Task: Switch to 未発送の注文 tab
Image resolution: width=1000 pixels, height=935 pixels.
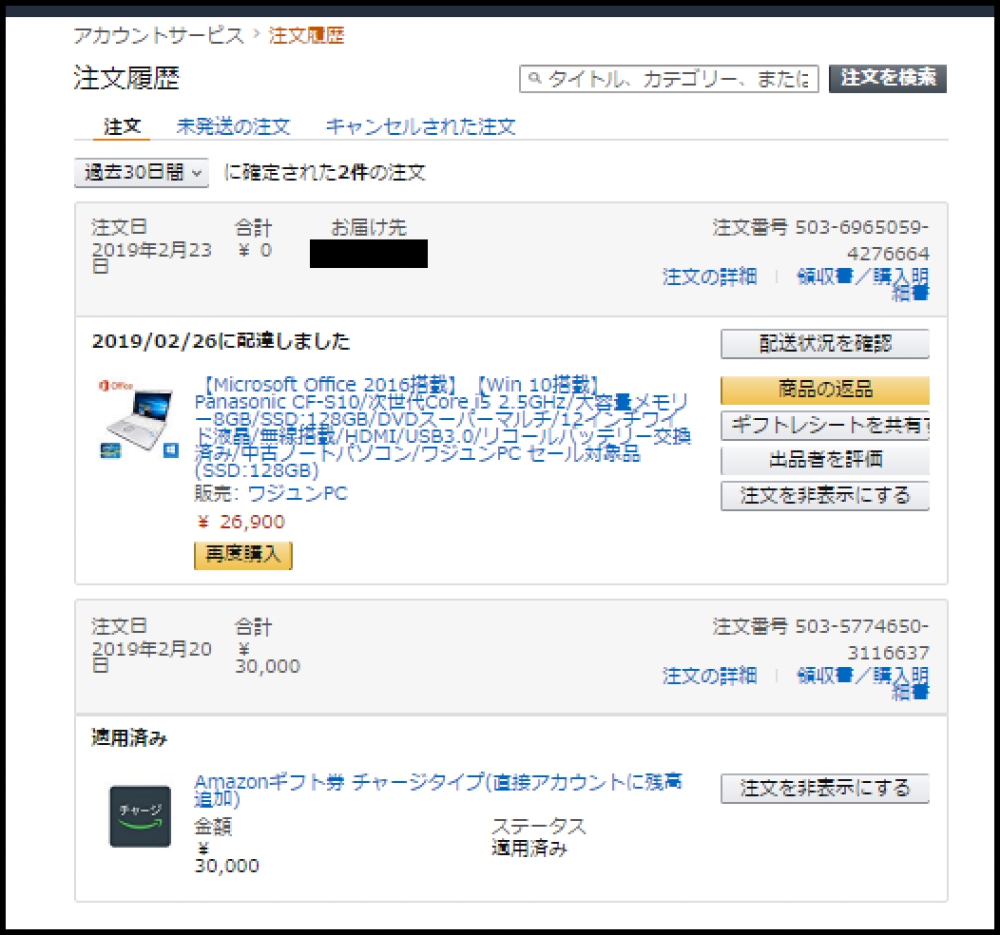Action: coord(233,126)
